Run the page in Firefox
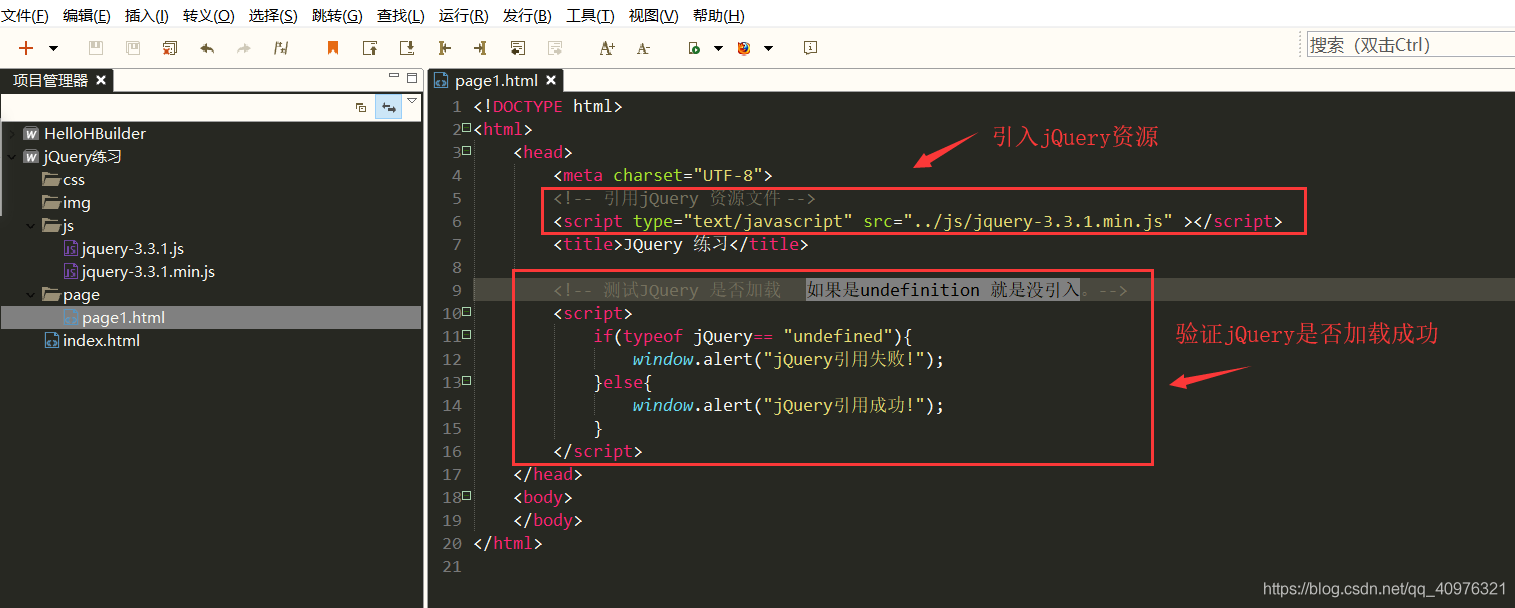1515x608 pixels. [744, 47]
